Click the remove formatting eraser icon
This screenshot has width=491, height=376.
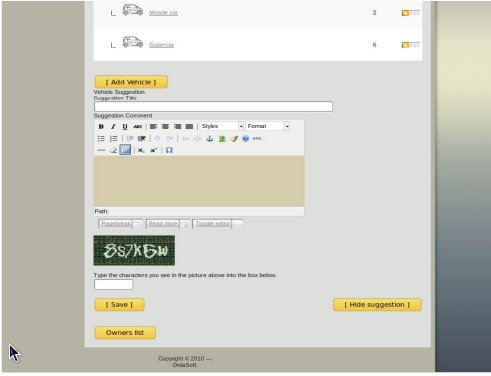[113, 151]
